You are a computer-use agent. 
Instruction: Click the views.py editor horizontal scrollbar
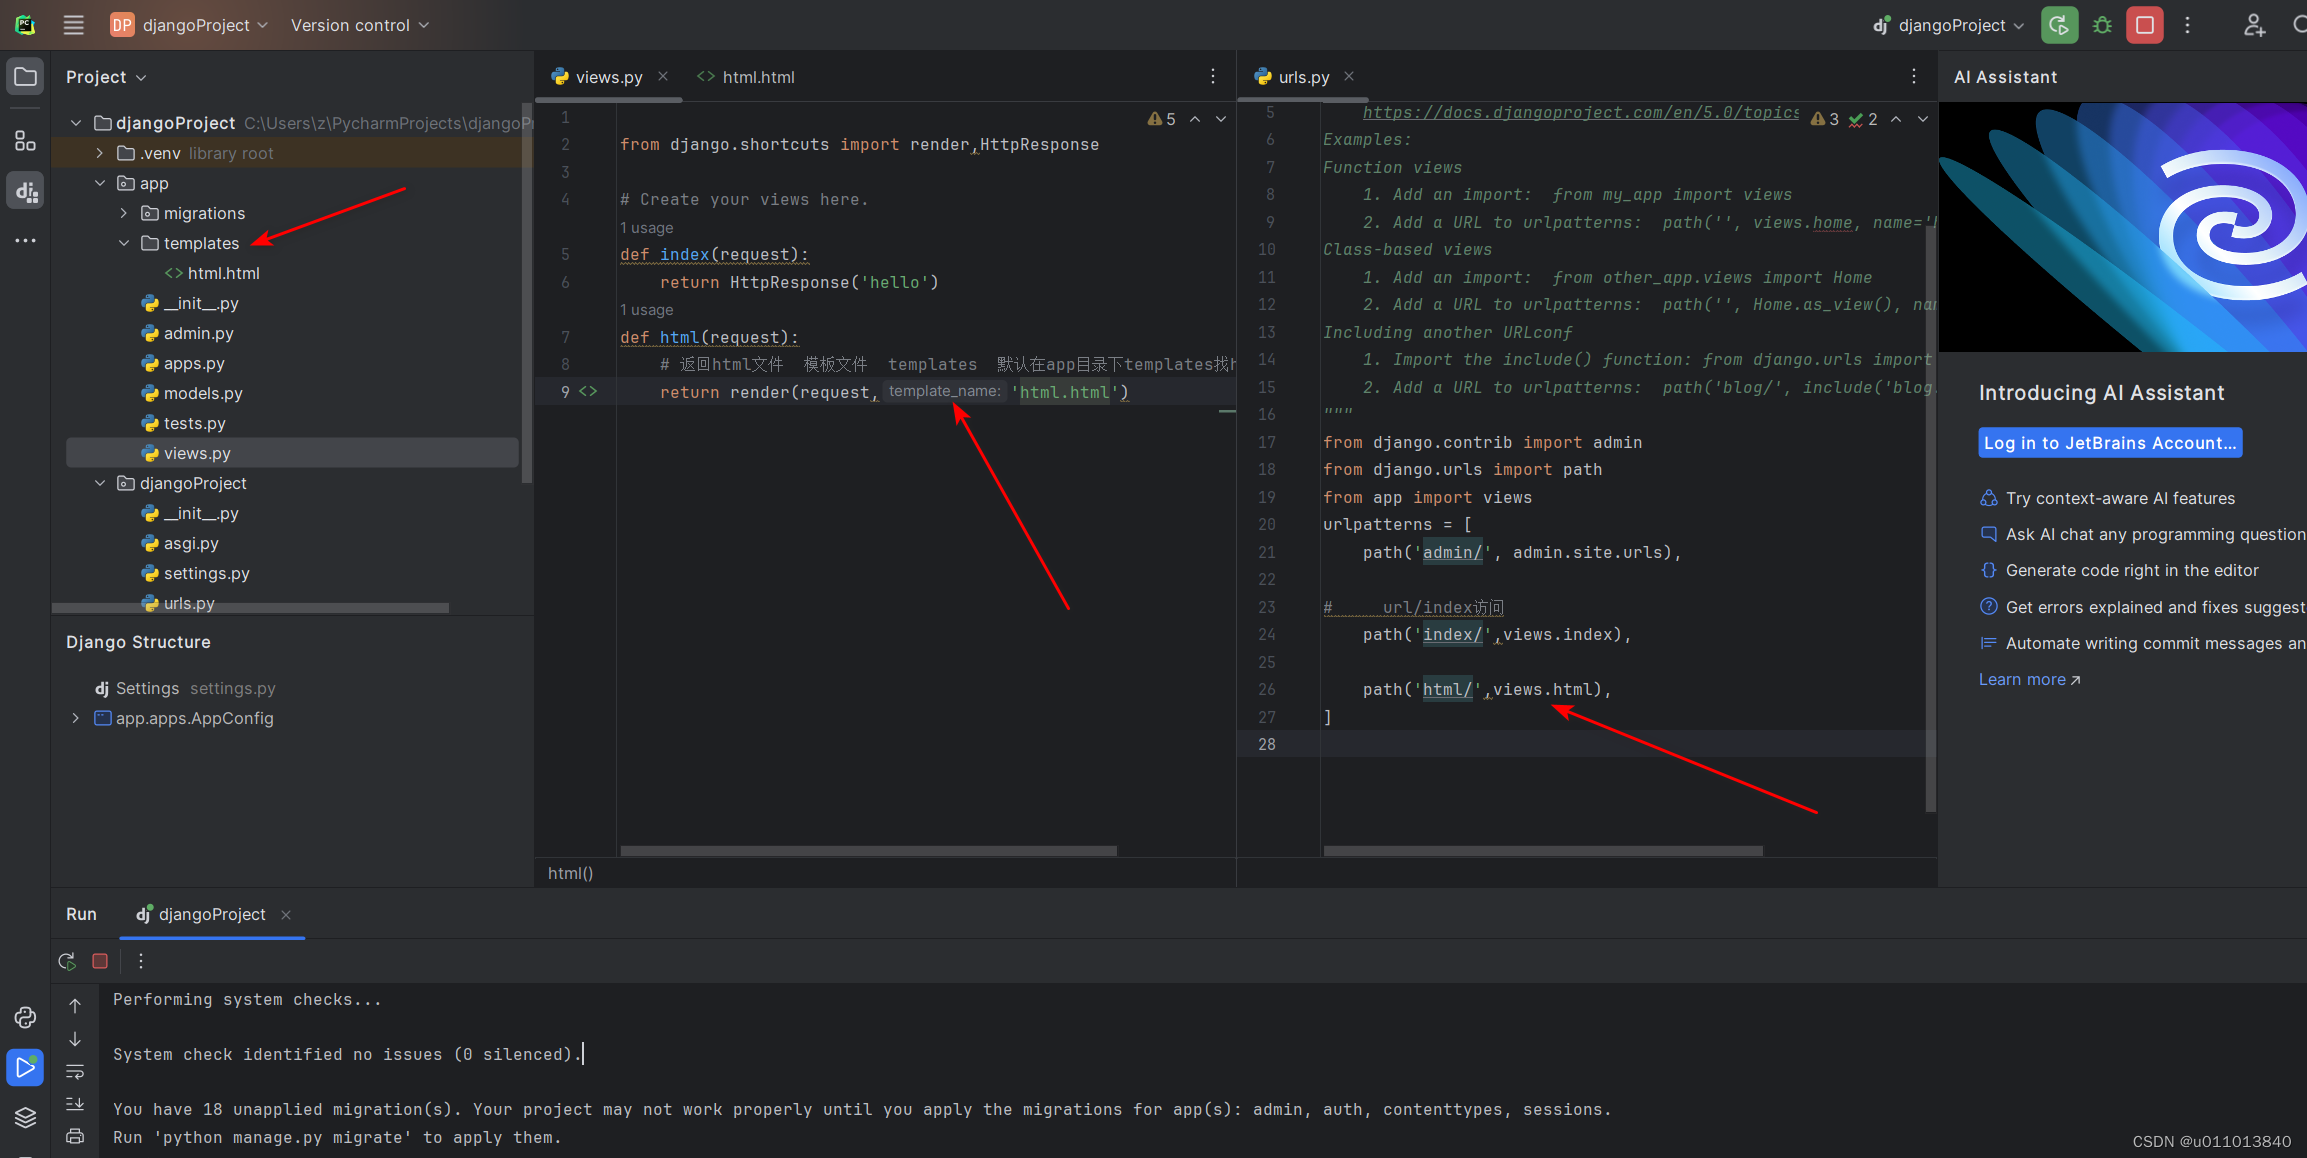click(x=868, y=851)
